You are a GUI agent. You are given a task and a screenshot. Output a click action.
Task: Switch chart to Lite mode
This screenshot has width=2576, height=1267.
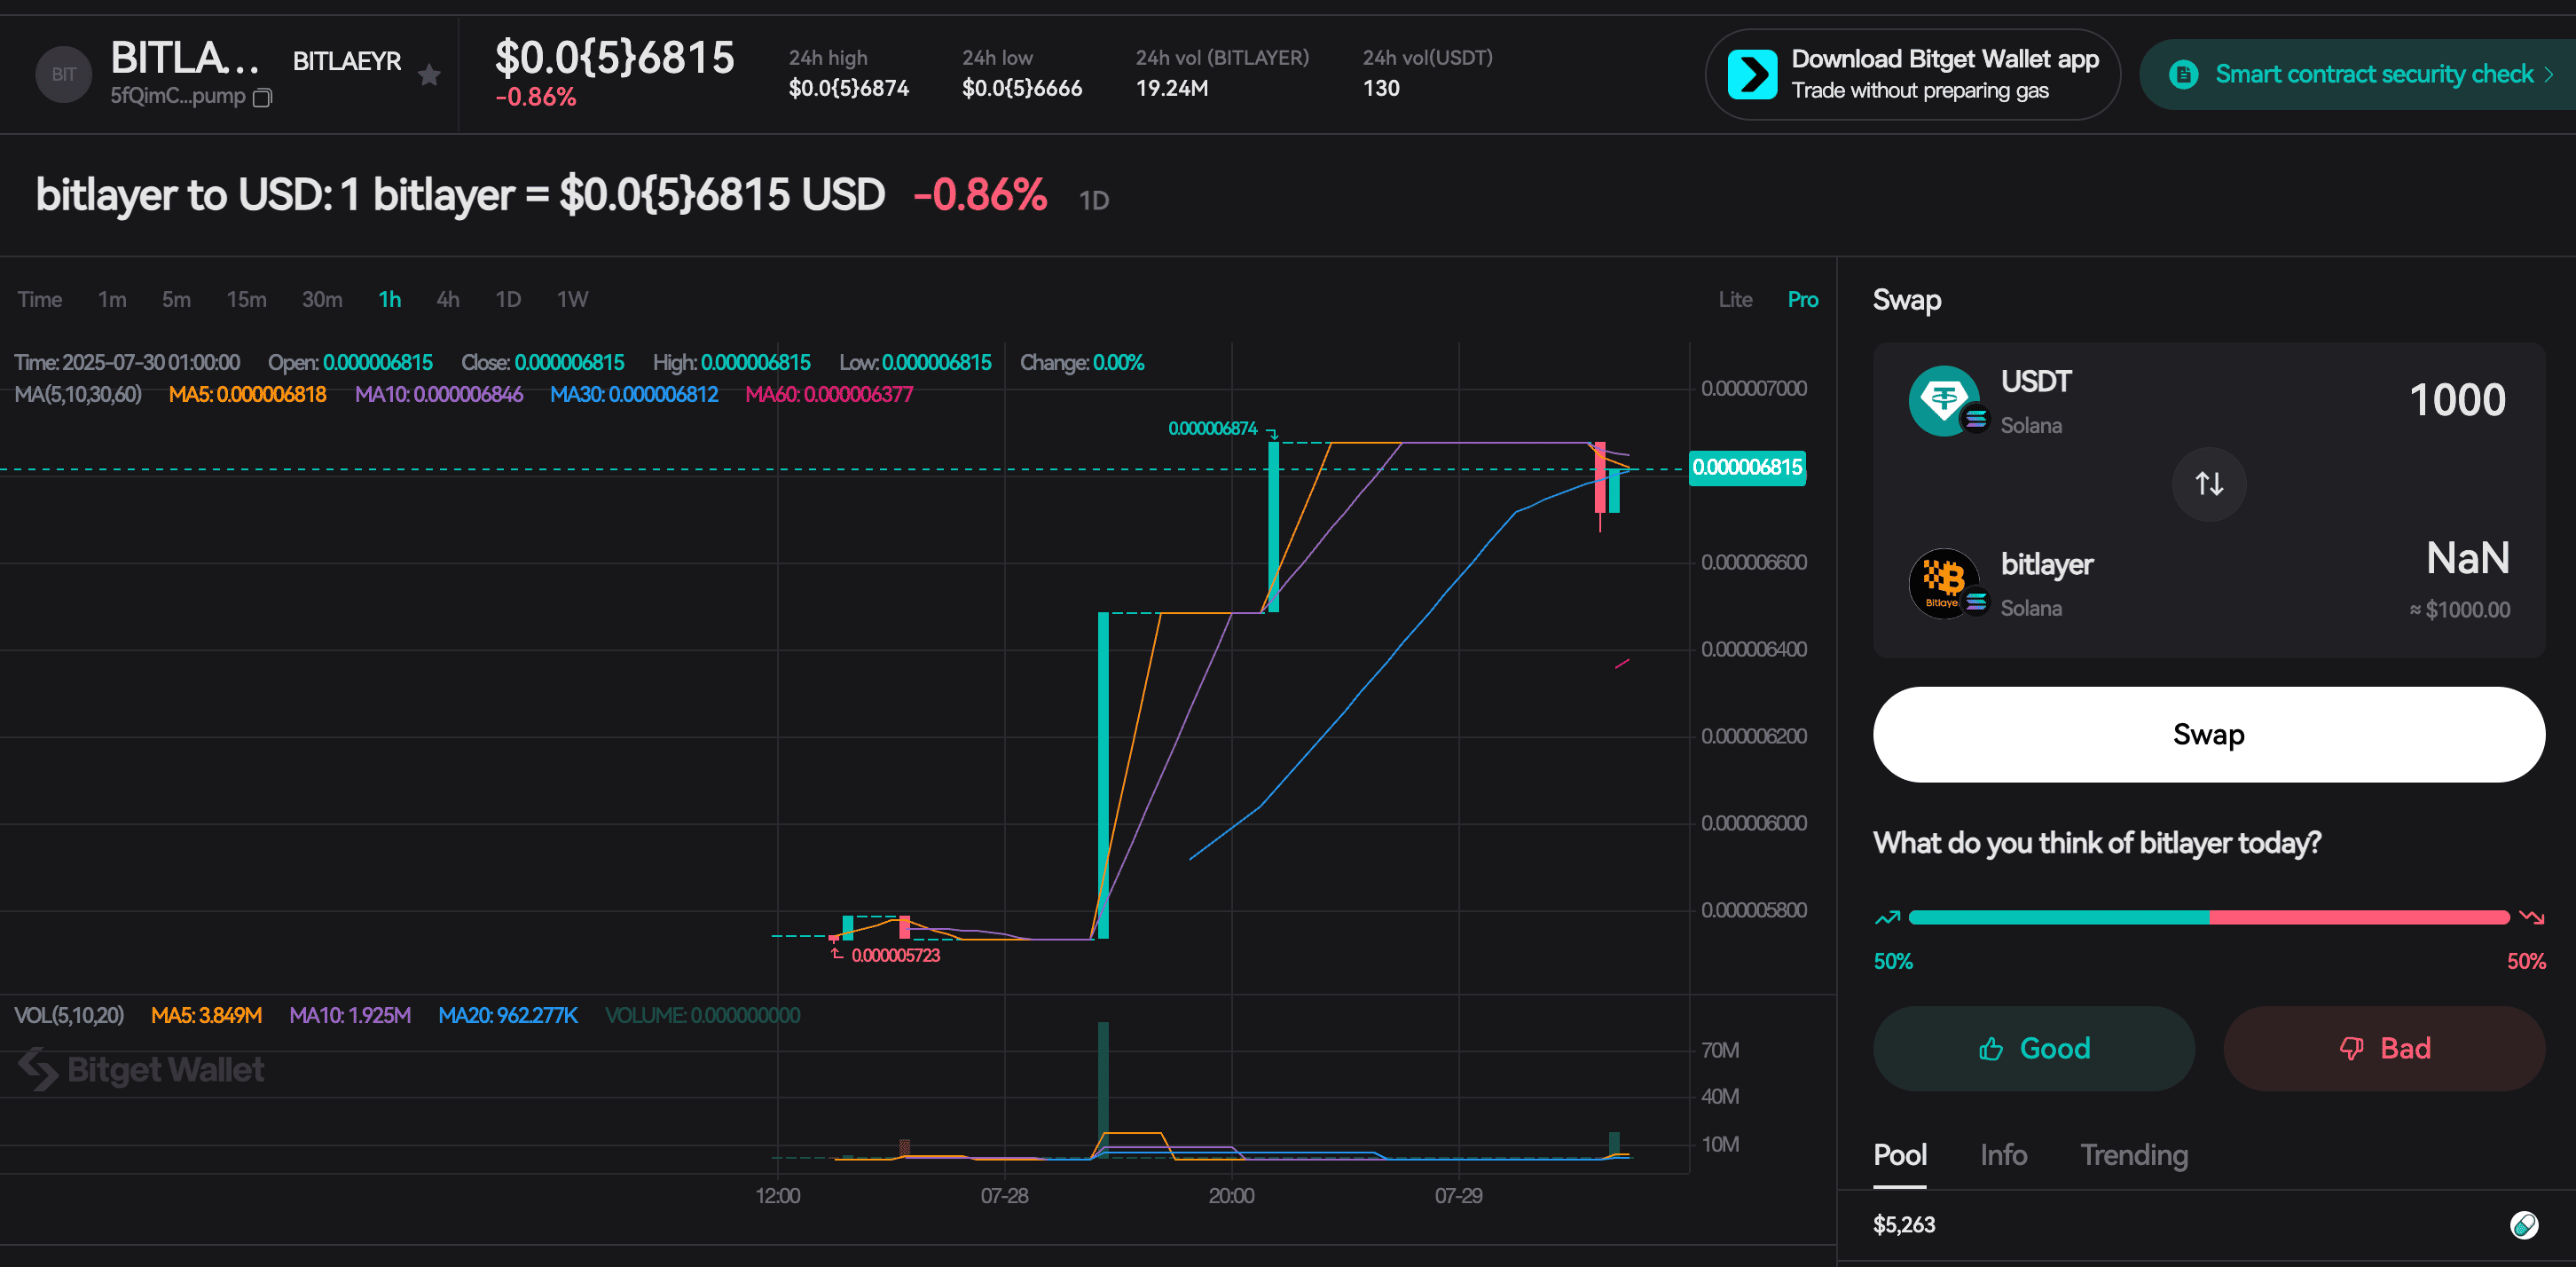click(1735, 299)
